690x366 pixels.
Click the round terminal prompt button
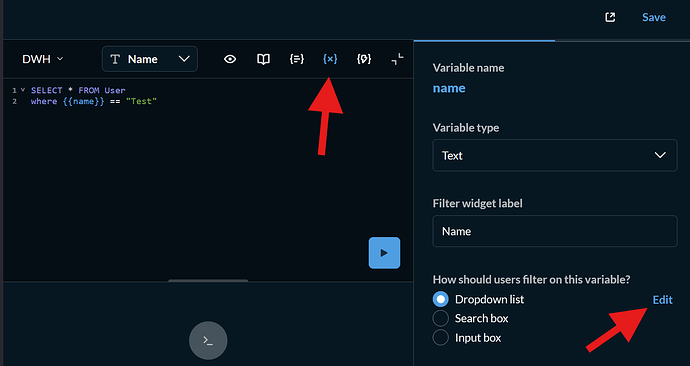click(208, 340)
